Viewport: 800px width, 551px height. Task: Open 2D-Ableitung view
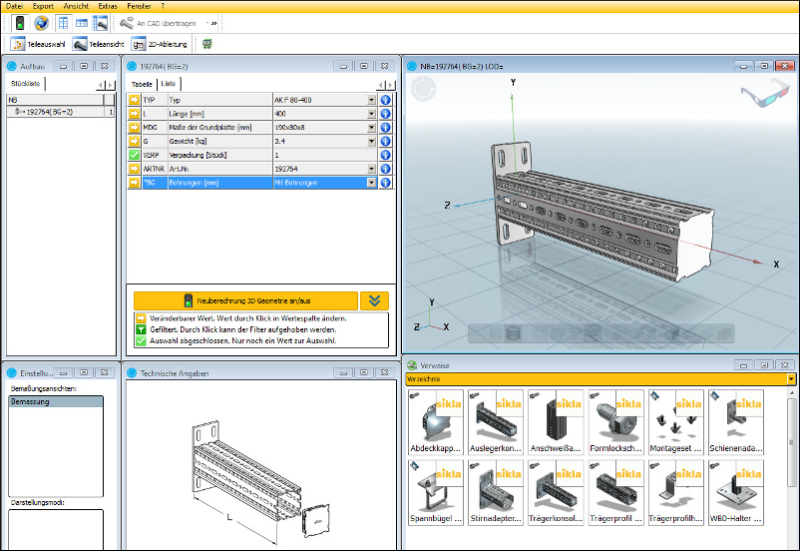(160, 44)
